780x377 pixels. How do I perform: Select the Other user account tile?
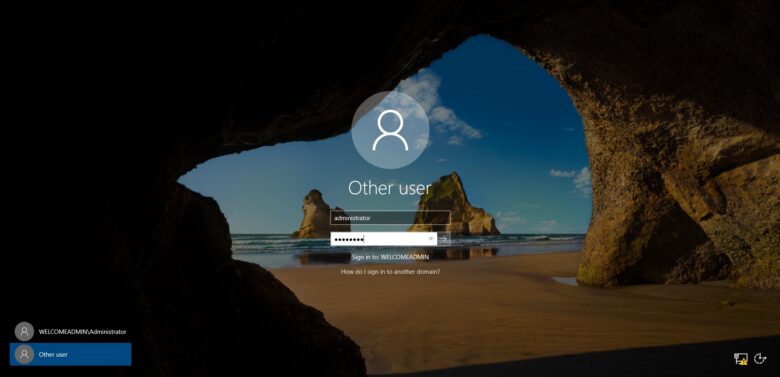[x=70, y=354]
